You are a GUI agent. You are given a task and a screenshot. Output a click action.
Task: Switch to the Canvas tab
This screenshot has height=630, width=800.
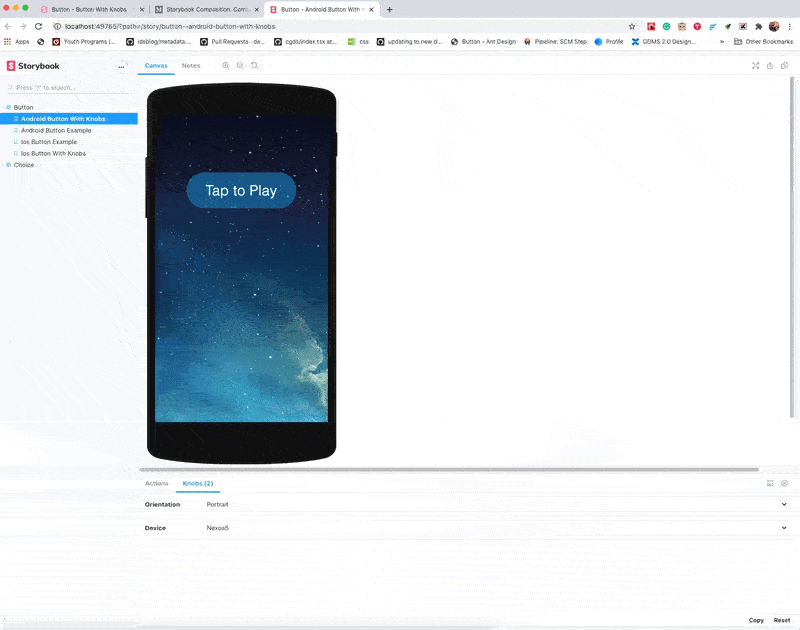click(156, 66)
